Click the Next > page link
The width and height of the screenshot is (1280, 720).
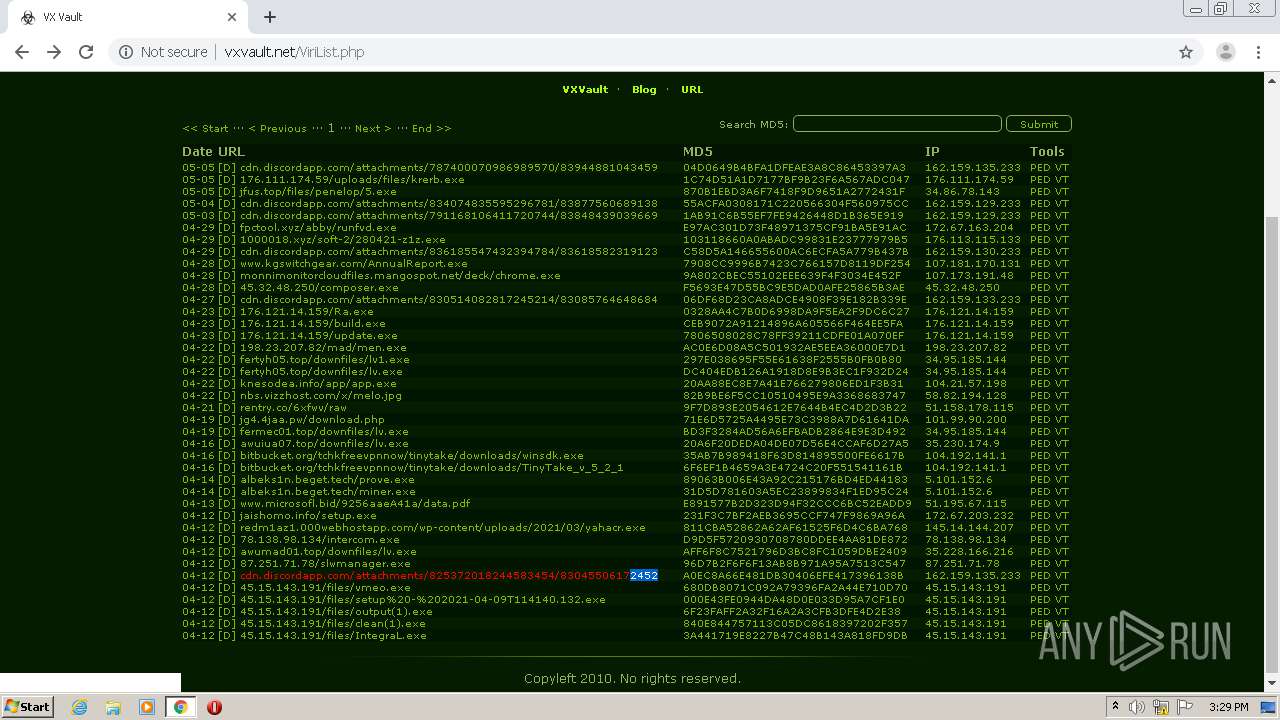(x=373, y=128)
